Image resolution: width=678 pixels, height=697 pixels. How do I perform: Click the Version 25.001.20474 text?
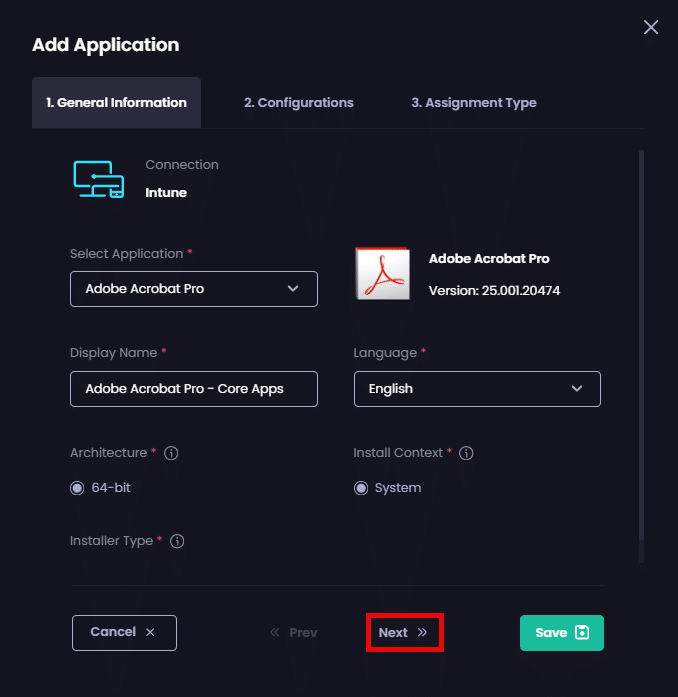(x=494, y=290)
